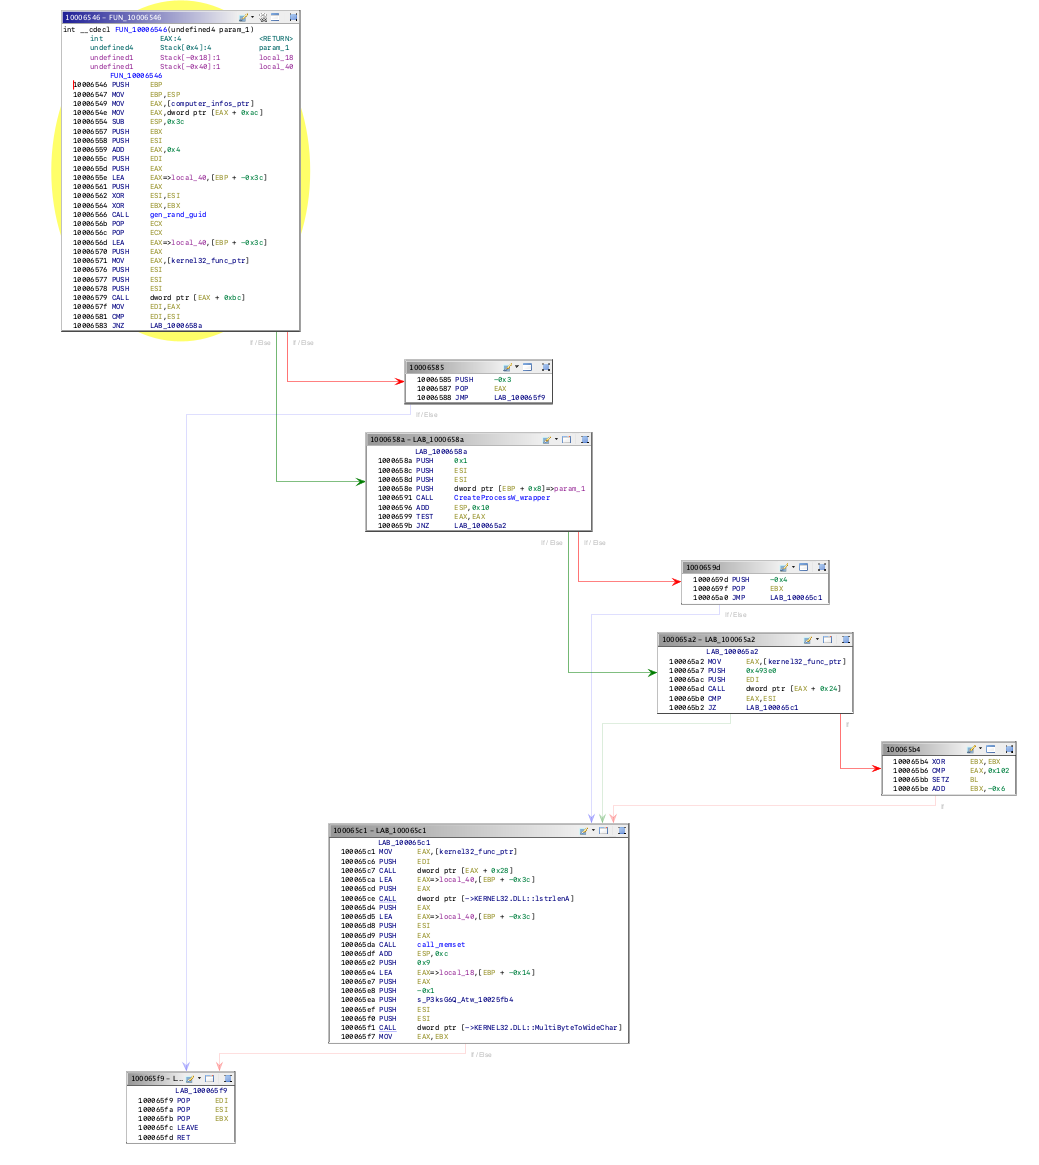Close the 10006585 vertex block
The height and width of the screenshot is (1165, 1039).
pos(545,367)
